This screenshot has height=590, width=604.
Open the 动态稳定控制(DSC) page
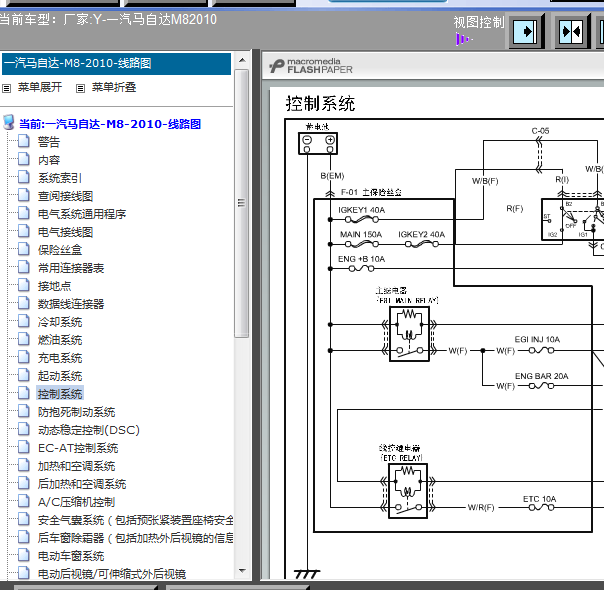coord(89,430)
